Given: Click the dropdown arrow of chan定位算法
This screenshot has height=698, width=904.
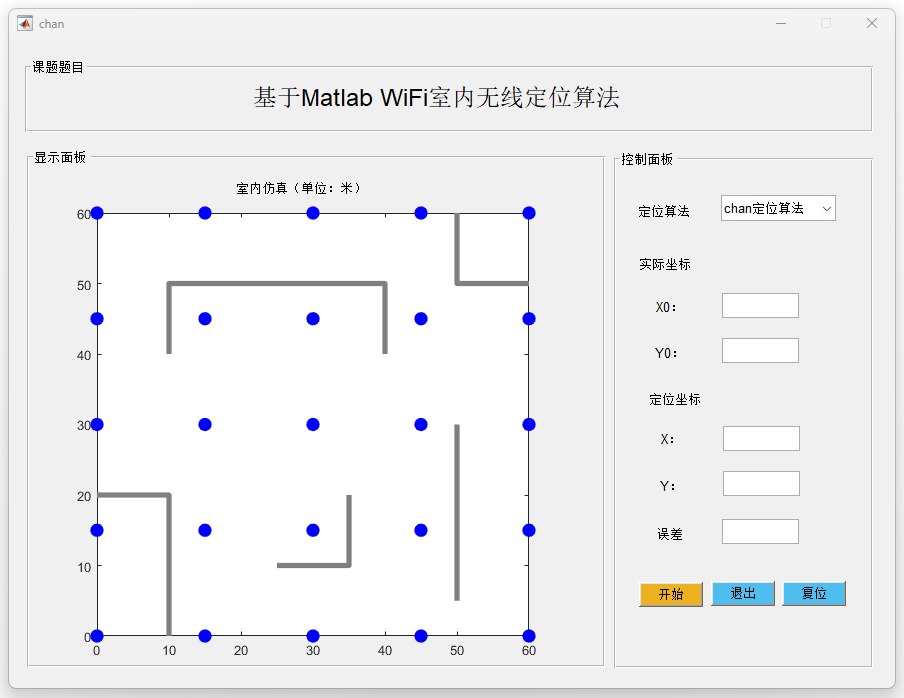Looking at the screenshot, I should (827, 208).
